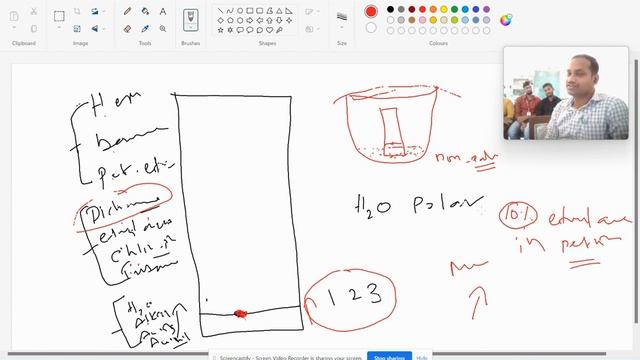This screenshot has width=640, height=360.
Task: Pick the Rounded rectangle shape
Action: 260,11
